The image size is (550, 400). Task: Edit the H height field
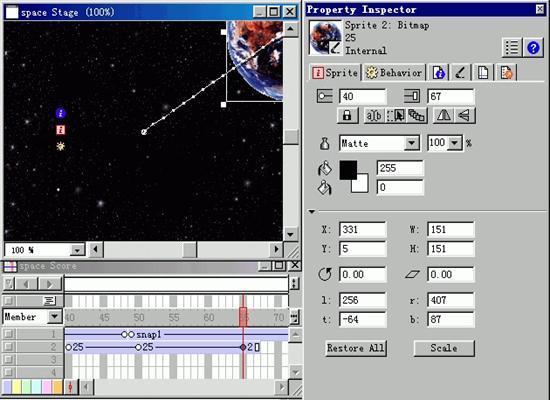coord(450,249)
